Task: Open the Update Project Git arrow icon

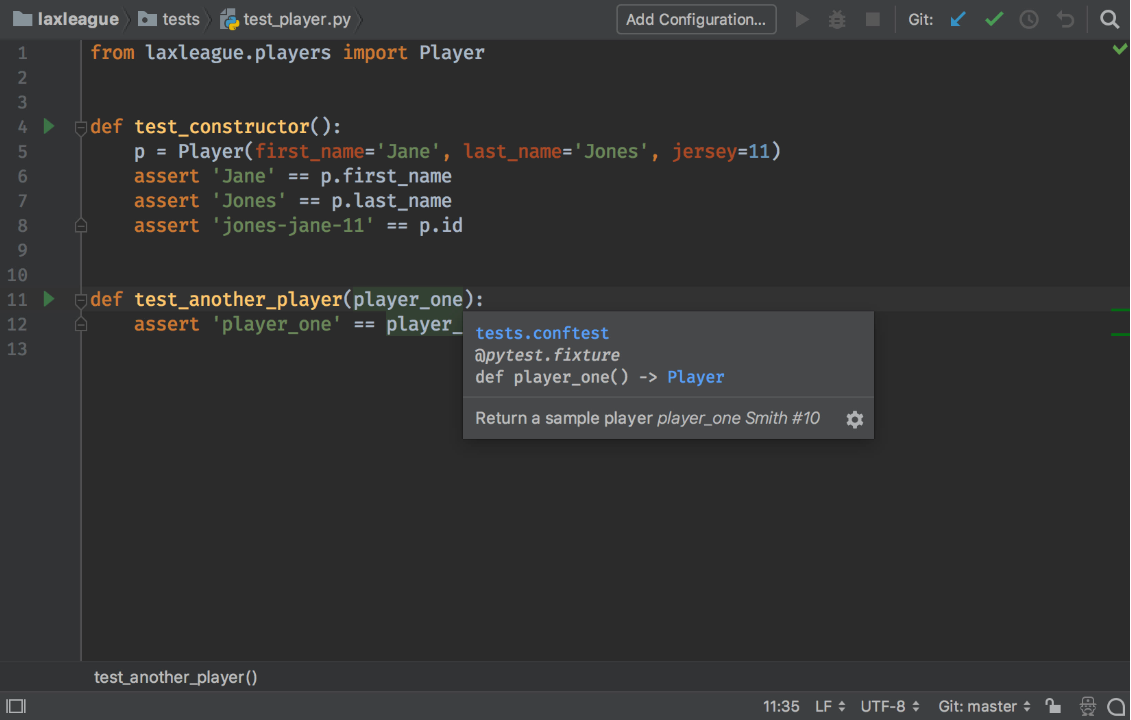Action: (958, 19)
